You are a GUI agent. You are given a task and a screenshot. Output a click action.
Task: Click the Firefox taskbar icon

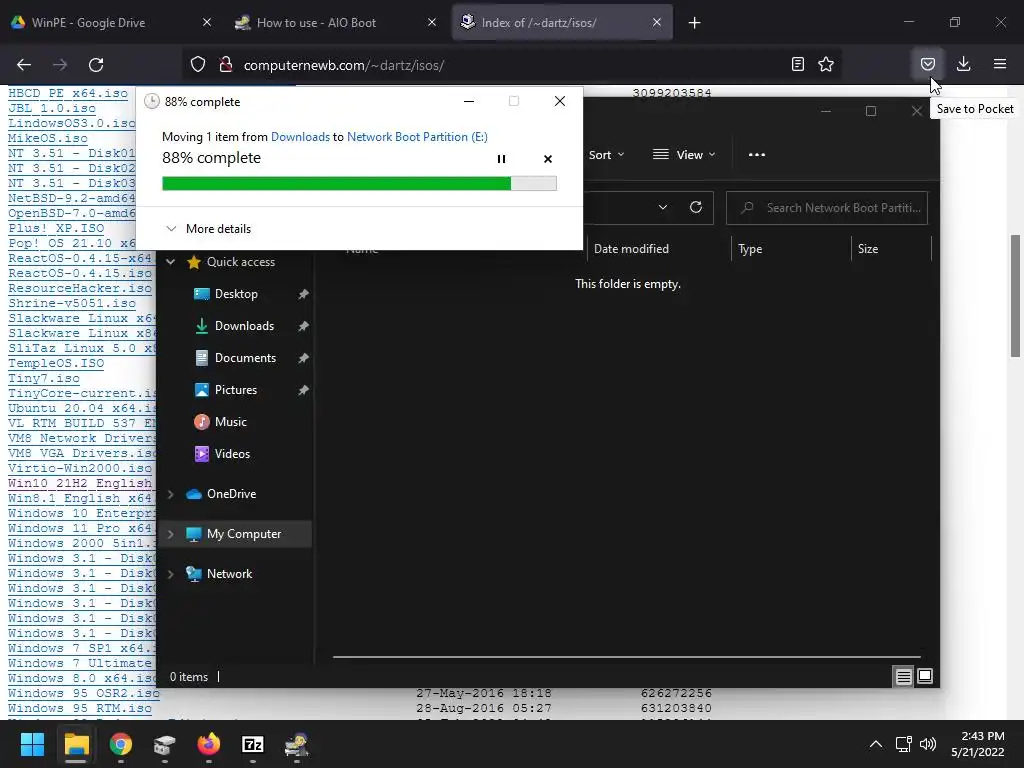[x=208, y=744]
